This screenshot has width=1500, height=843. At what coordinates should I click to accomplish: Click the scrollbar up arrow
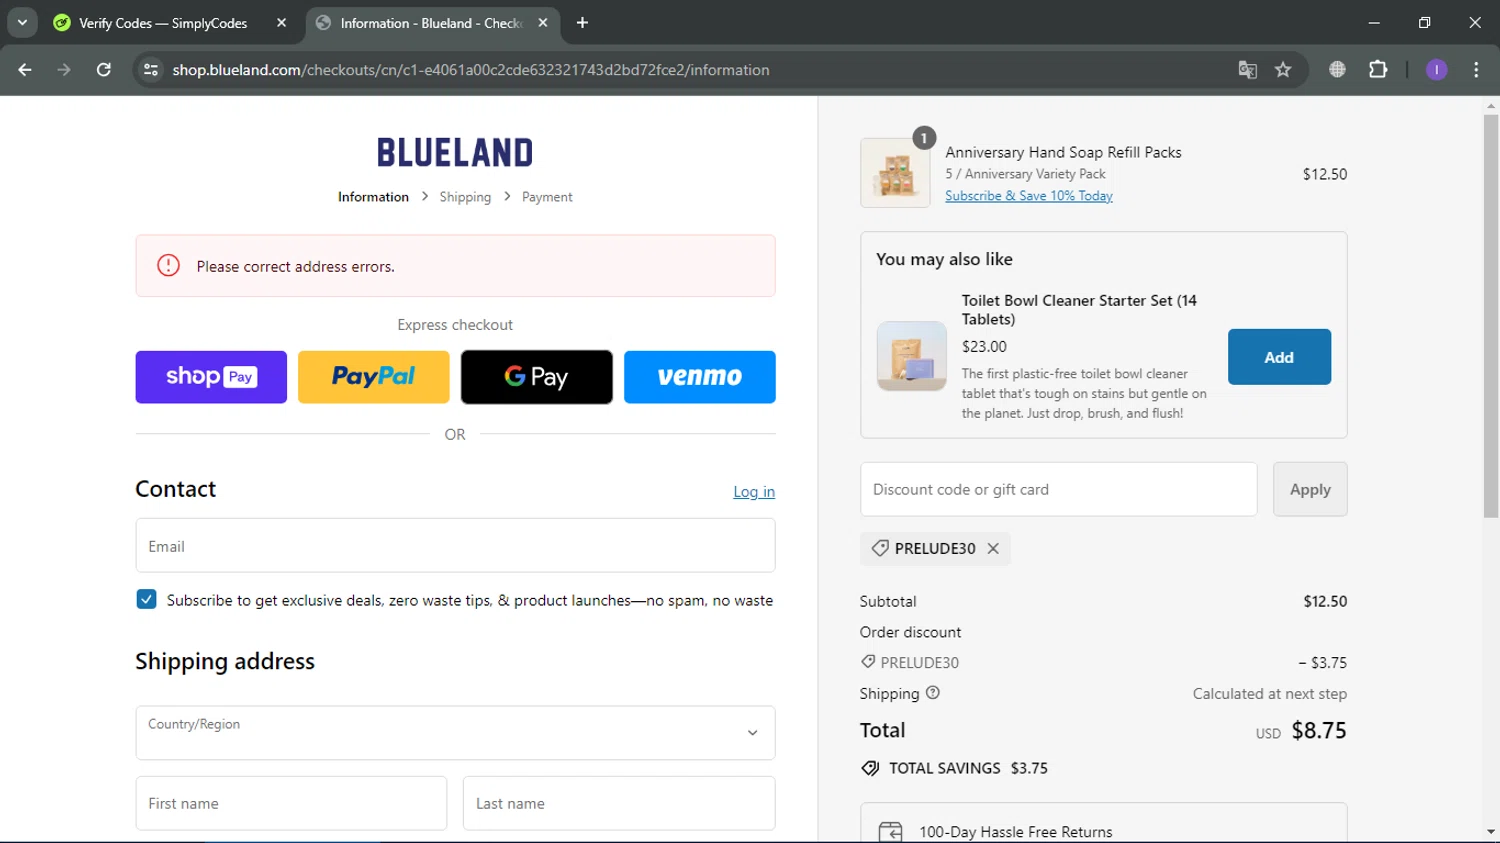tap(1491, 105)
